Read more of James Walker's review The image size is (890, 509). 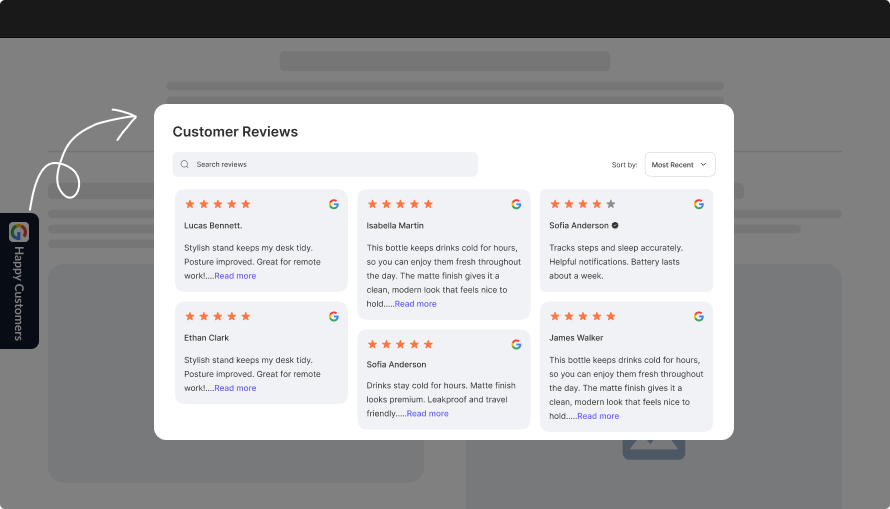[x=598, y=416]
